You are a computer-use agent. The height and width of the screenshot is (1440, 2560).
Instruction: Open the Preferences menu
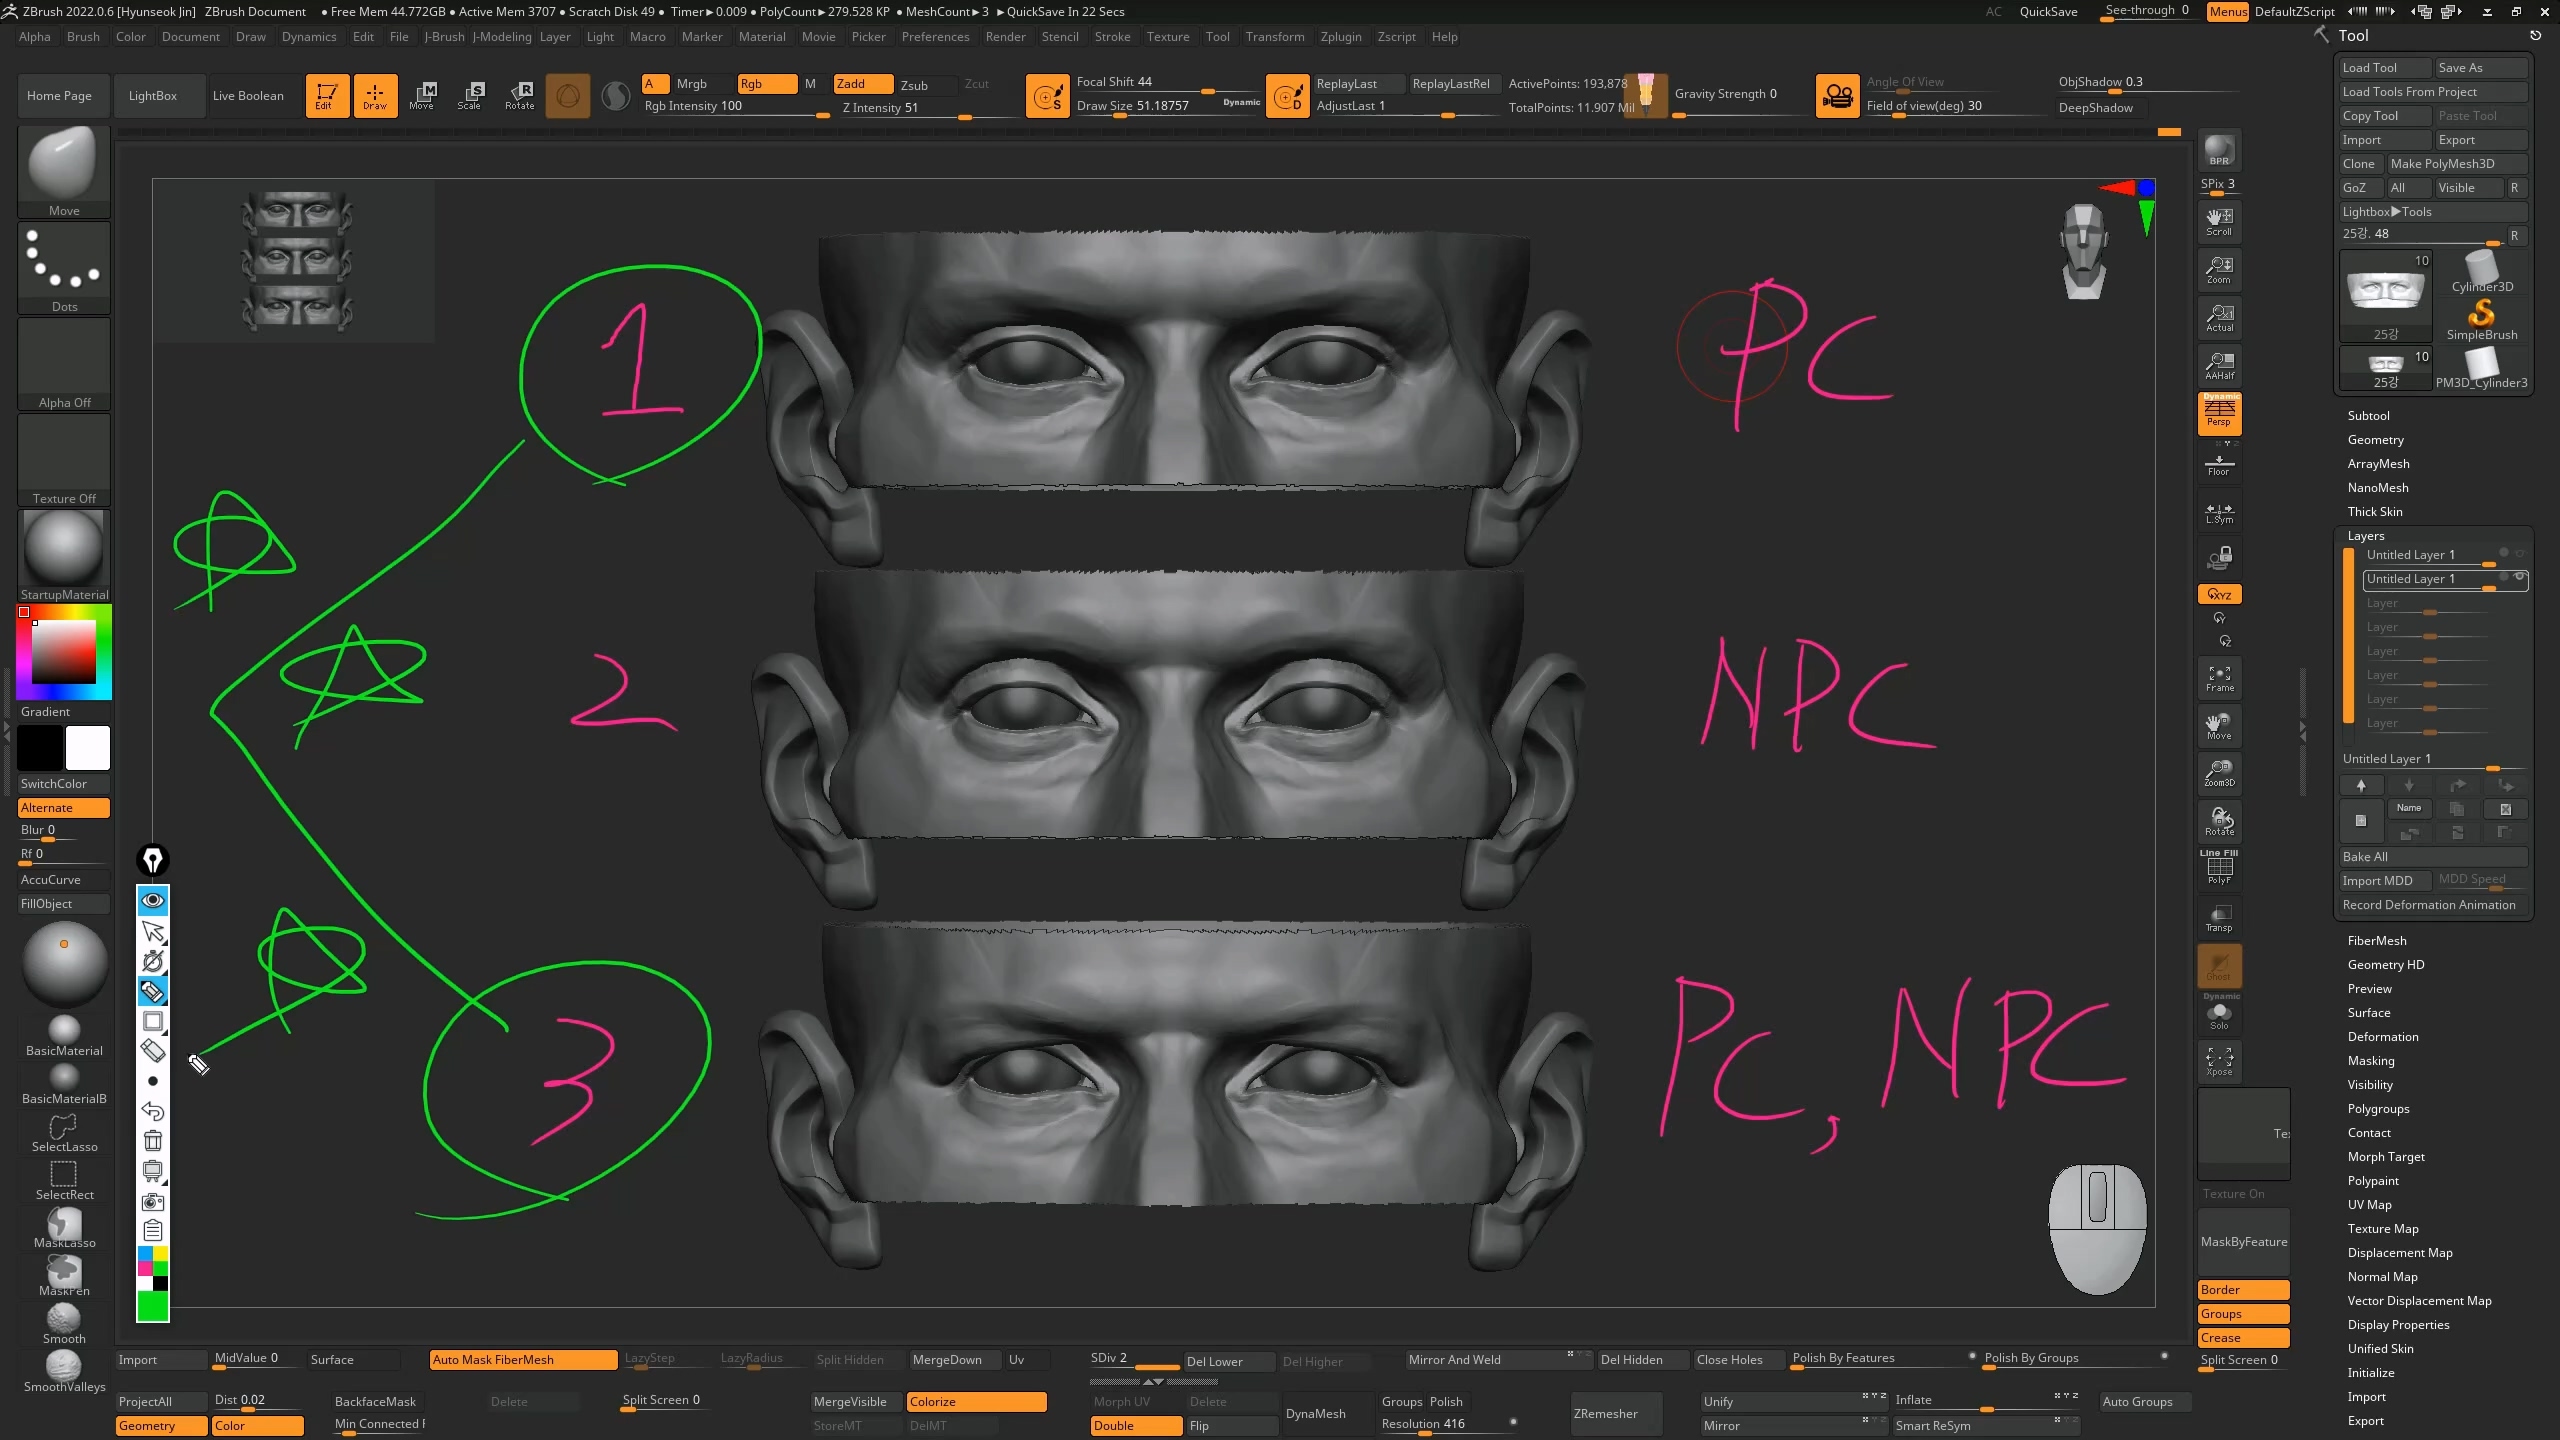pos(935,37)
